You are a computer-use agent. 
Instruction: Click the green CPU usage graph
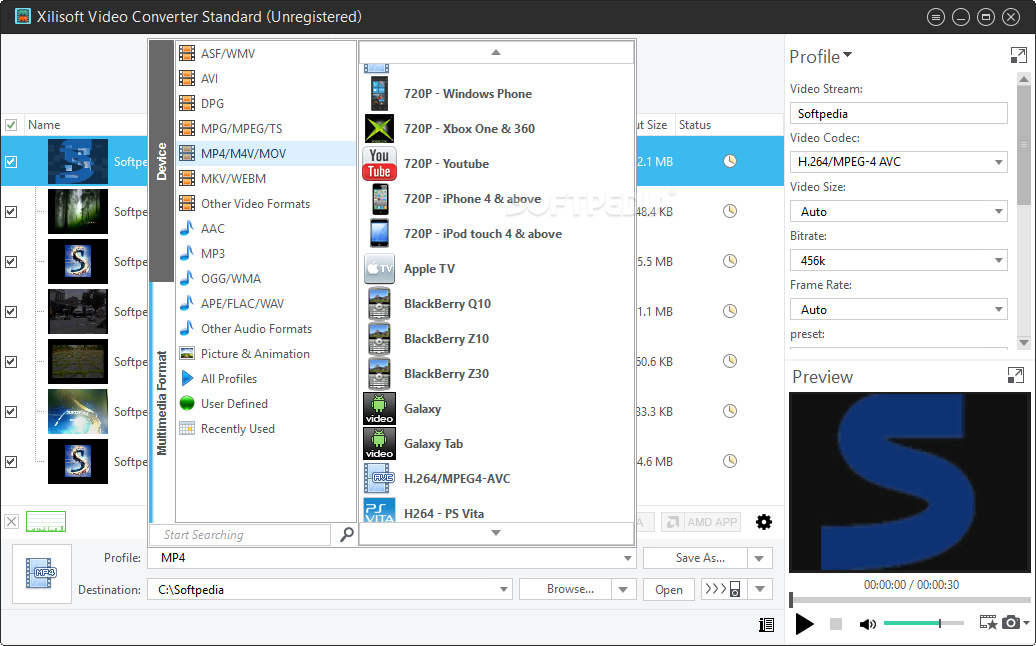coord(46,522)
